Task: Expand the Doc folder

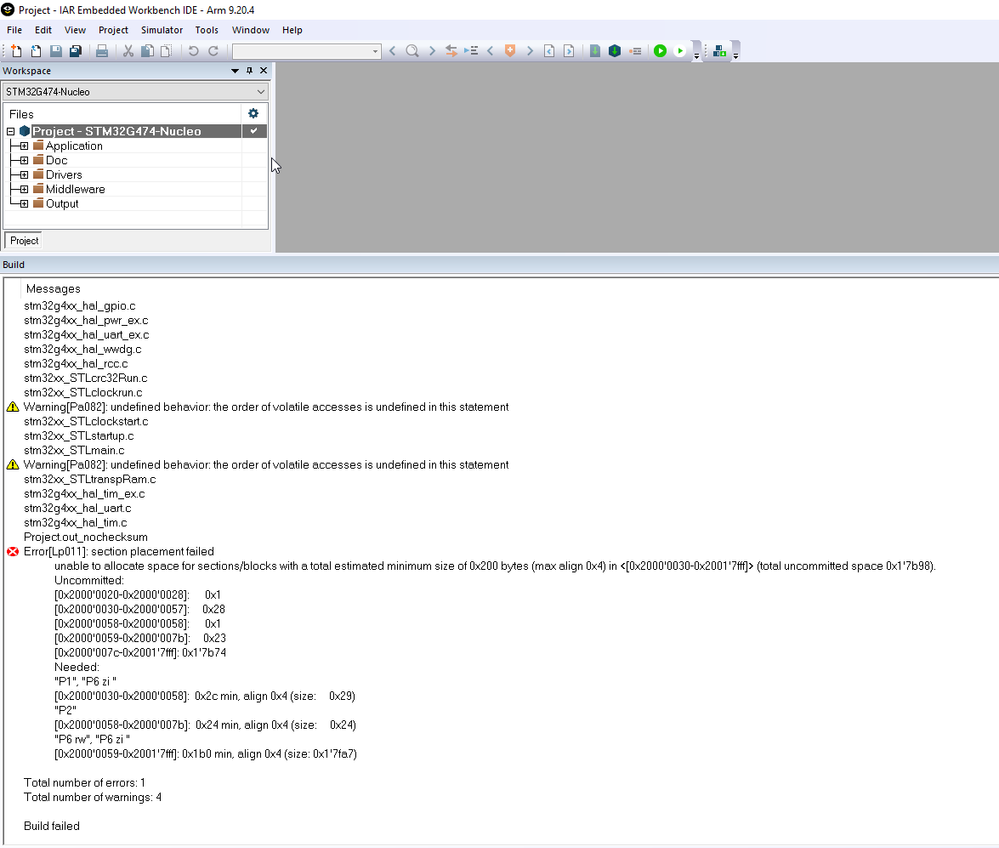Action: [x=24, y=161]
